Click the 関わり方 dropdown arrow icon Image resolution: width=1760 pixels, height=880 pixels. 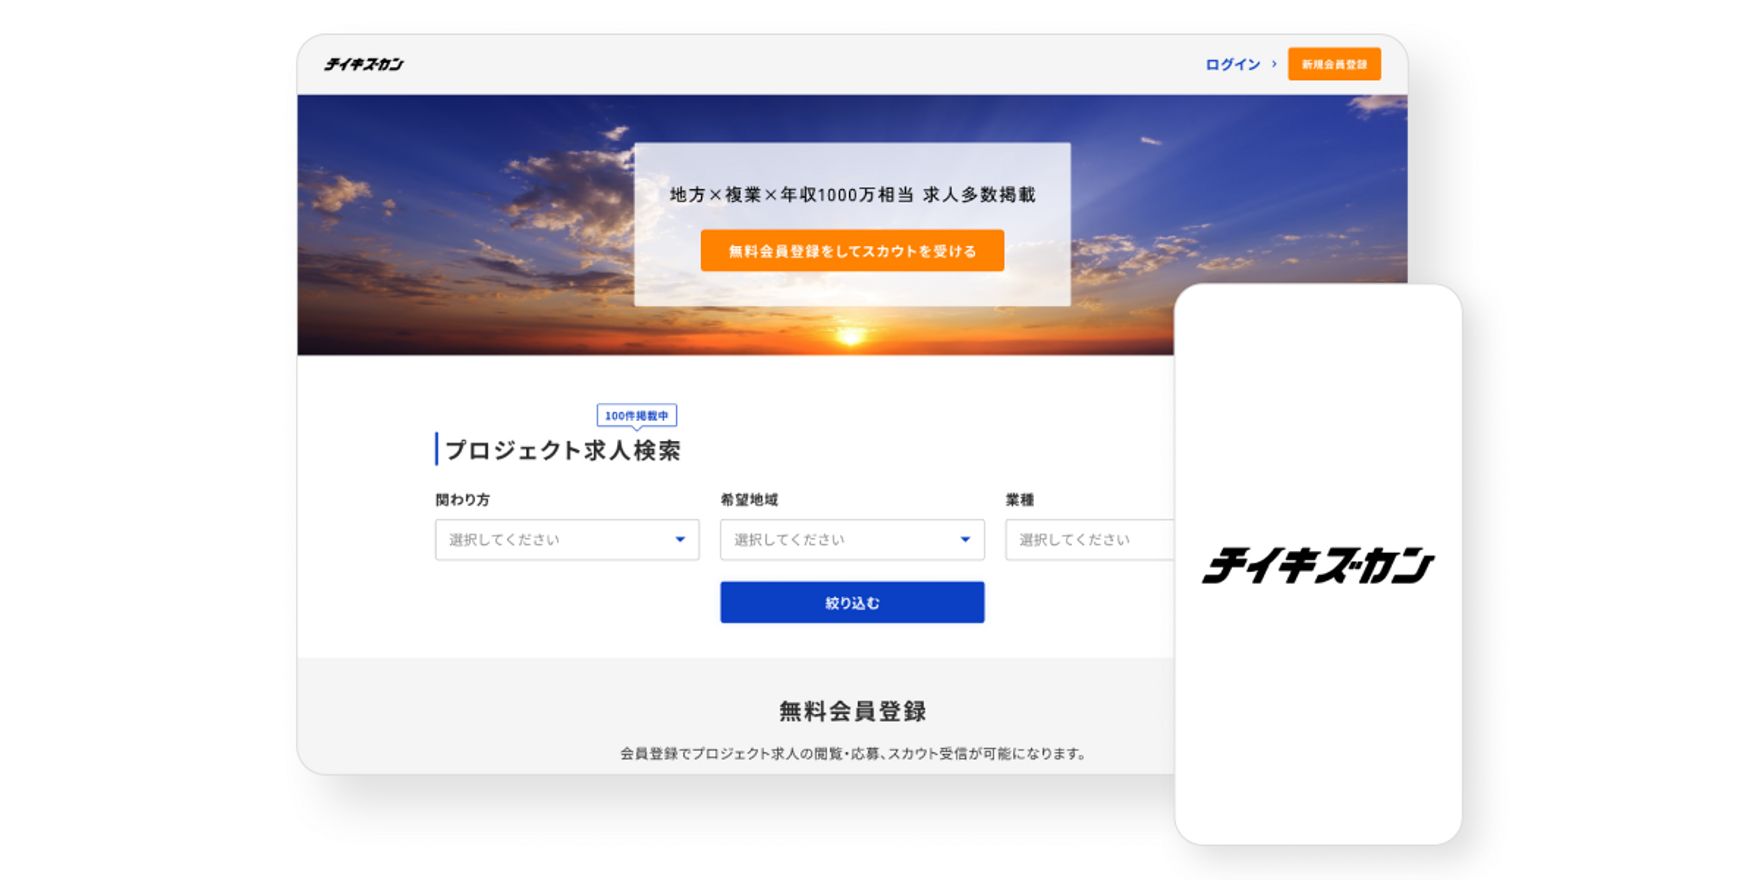pyautogui.click(x=680, y=540)
